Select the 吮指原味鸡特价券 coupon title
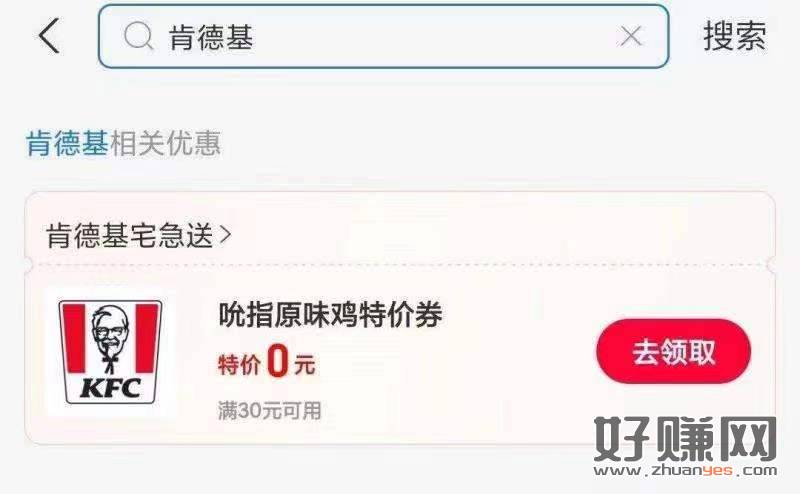The height and width of the screenshot is (494, 800). [331, 314]
